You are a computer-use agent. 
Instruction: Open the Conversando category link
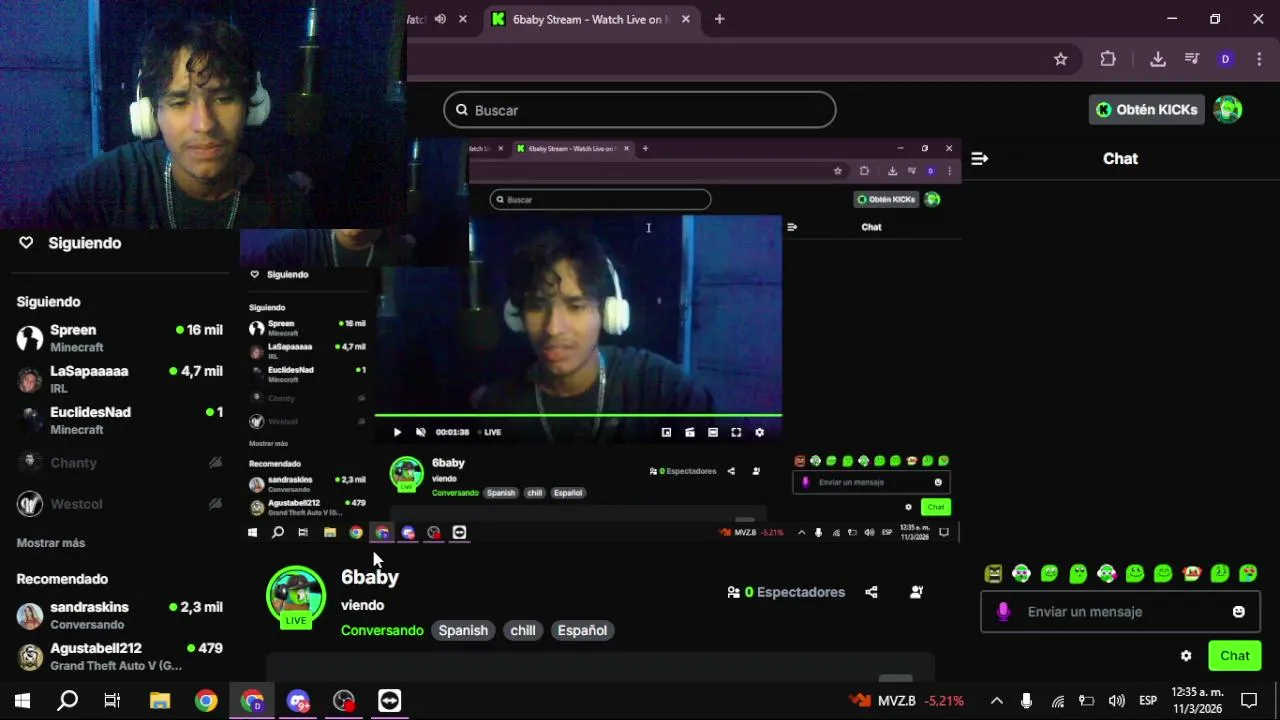382,630
